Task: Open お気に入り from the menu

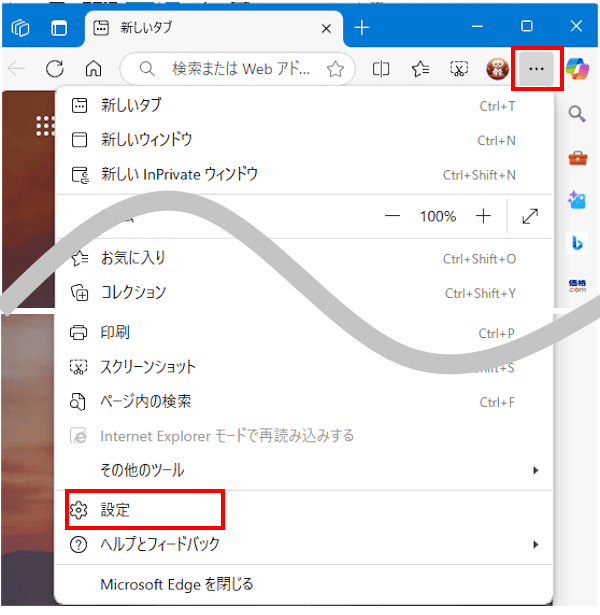Action: click(x=304, y=258)
